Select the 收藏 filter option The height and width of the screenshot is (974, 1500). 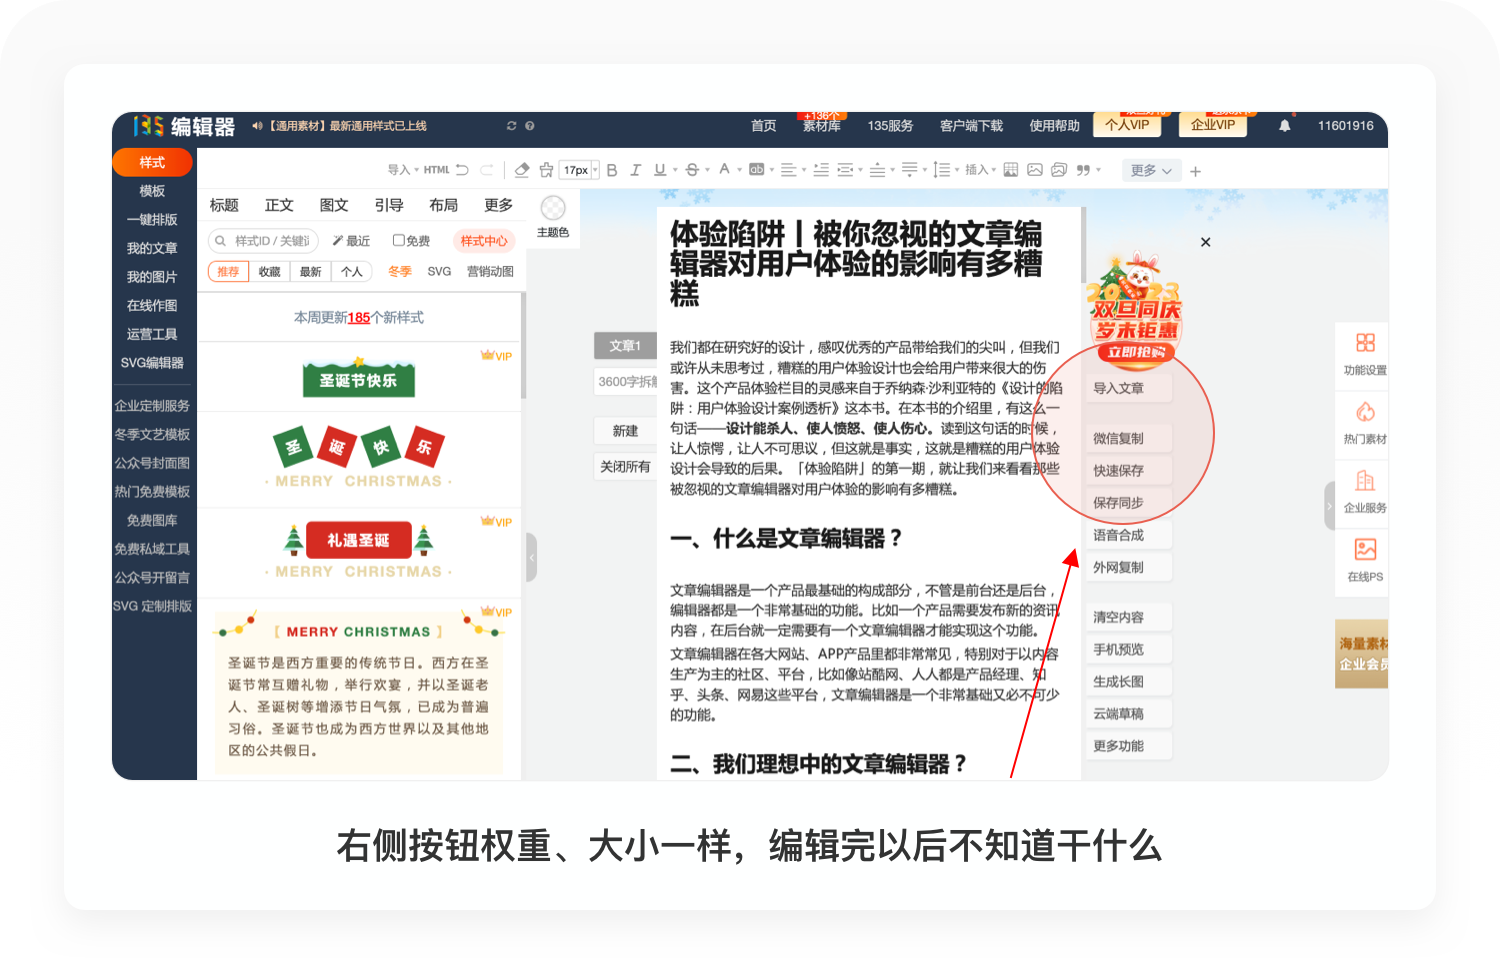coord(269,272)
